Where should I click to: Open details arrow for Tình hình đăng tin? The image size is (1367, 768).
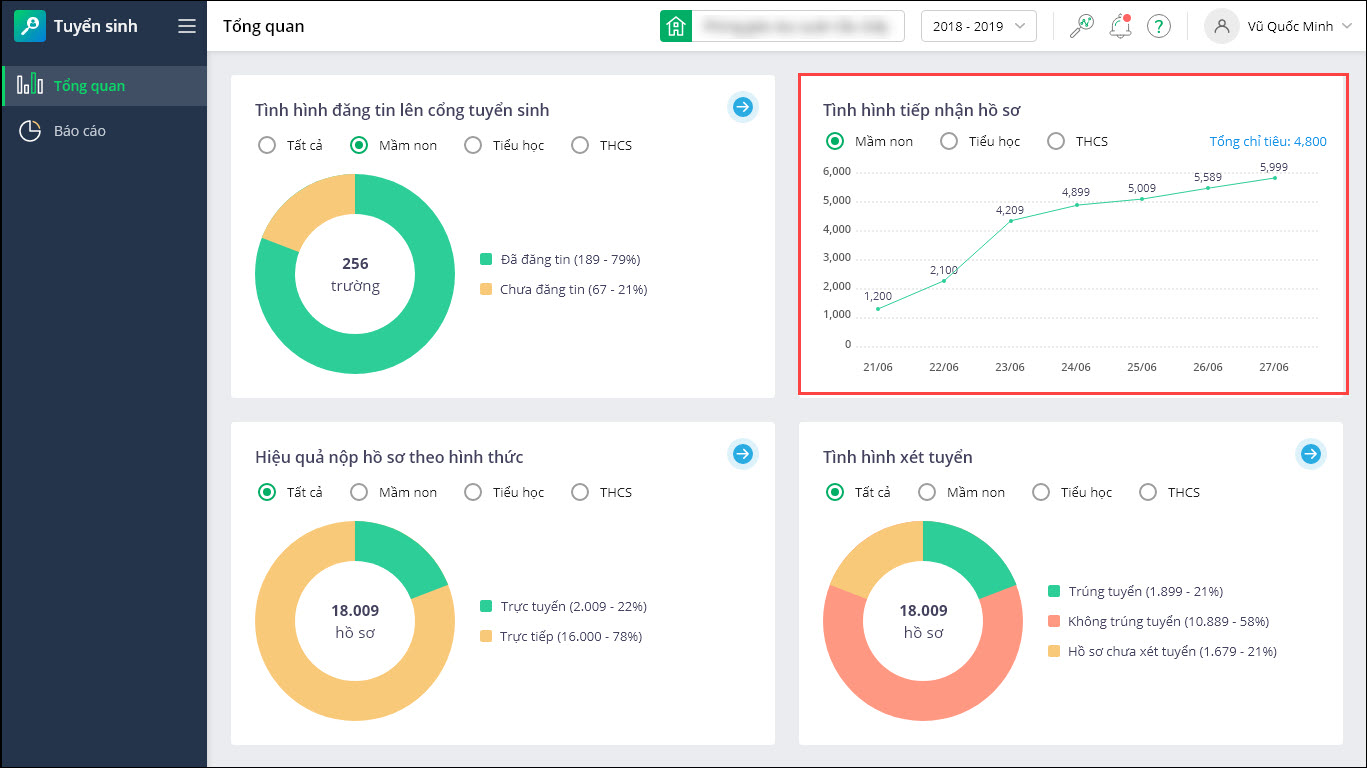point(742,107)
